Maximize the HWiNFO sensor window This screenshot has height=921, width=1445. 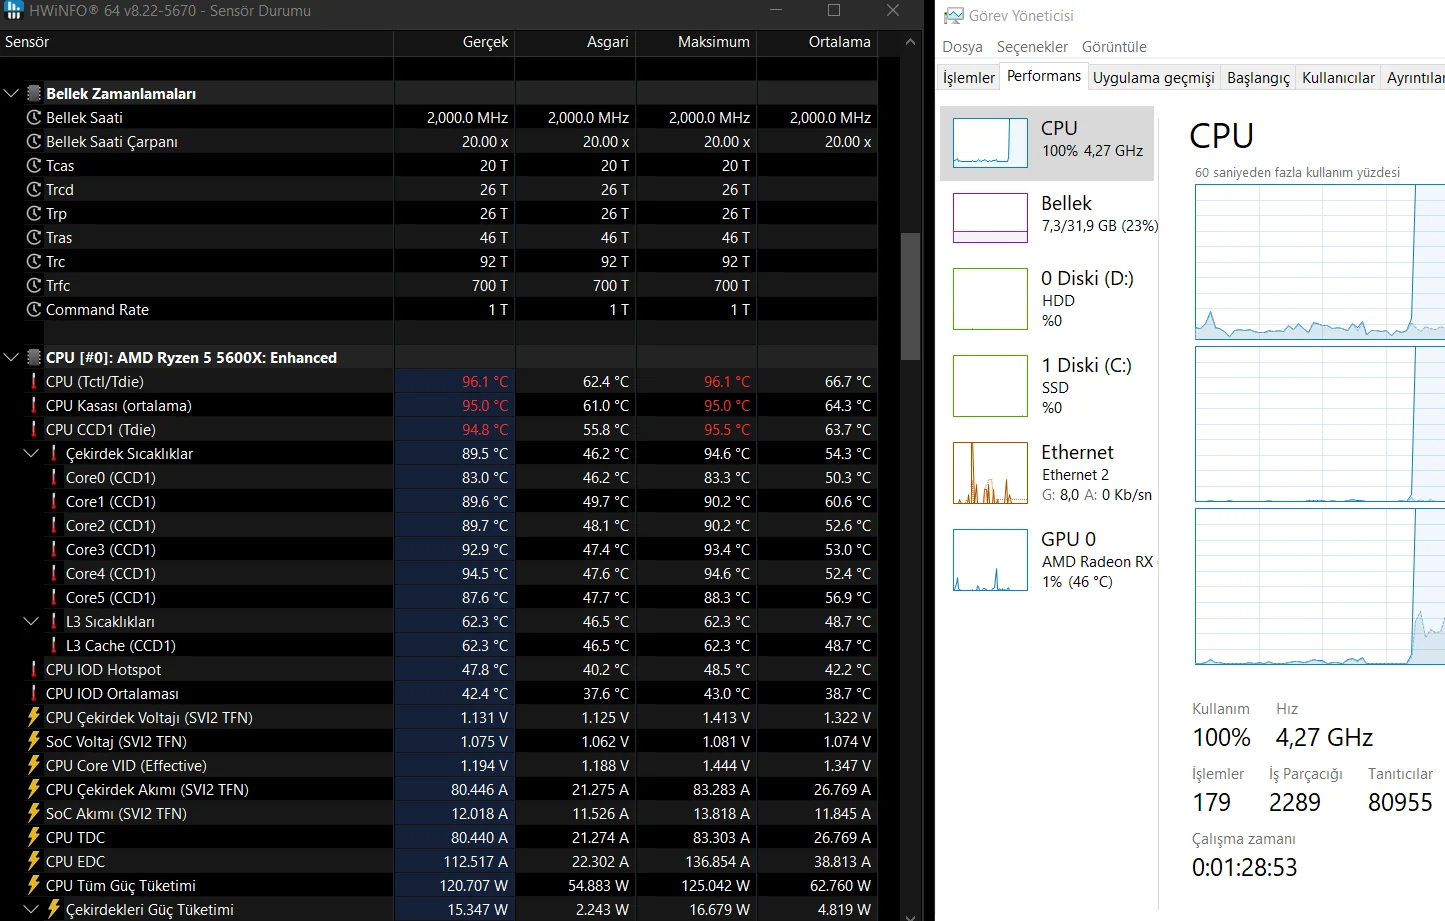point(834,10)
